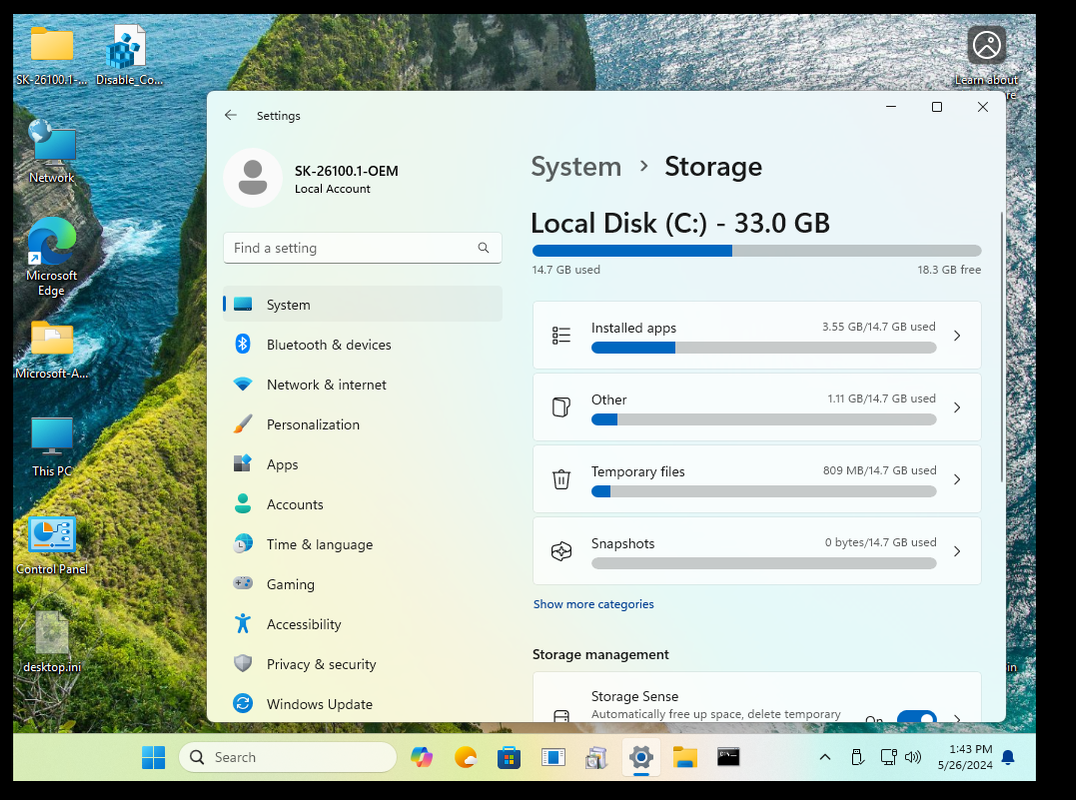Open the SK-26100.1-OEM account name
The width and height of the screenshot is (1076, 800).
[x=347, y=171]
